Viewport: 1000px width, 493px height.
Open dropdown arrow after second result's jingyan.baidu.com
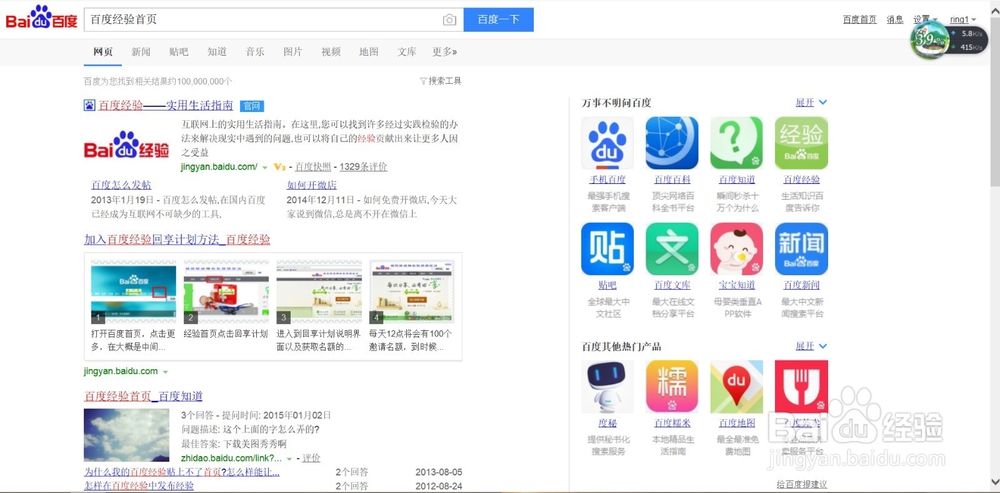point(165,372)
